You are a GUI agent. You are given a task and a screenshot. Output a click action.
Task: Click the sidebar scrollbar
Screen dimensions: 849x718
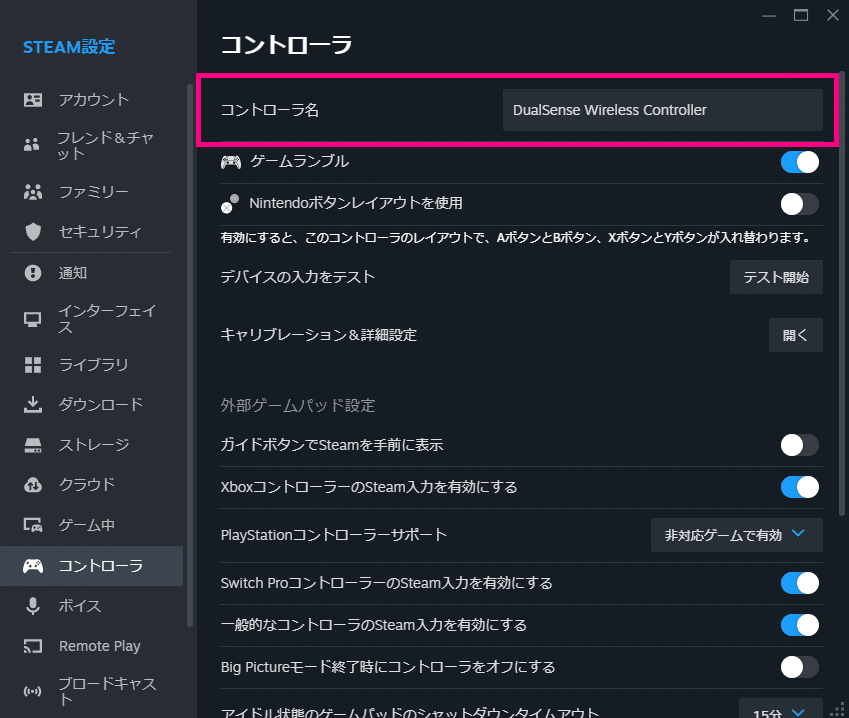pyautogui.click(x=190, y=355)
